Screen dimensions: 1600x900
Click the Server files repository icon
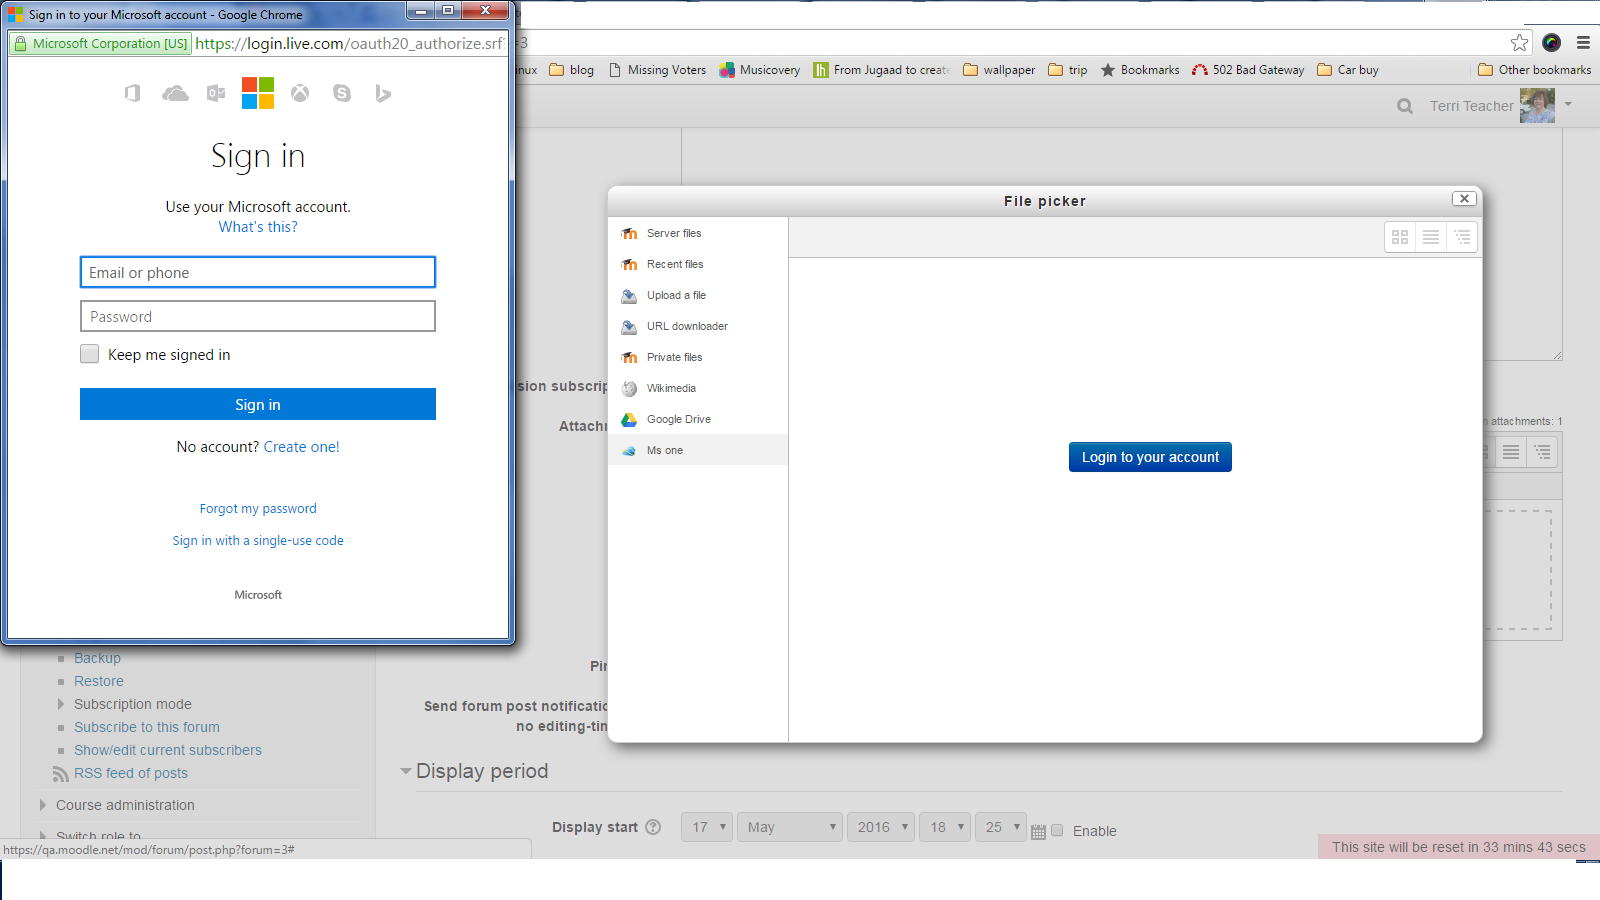click(629, 234)
